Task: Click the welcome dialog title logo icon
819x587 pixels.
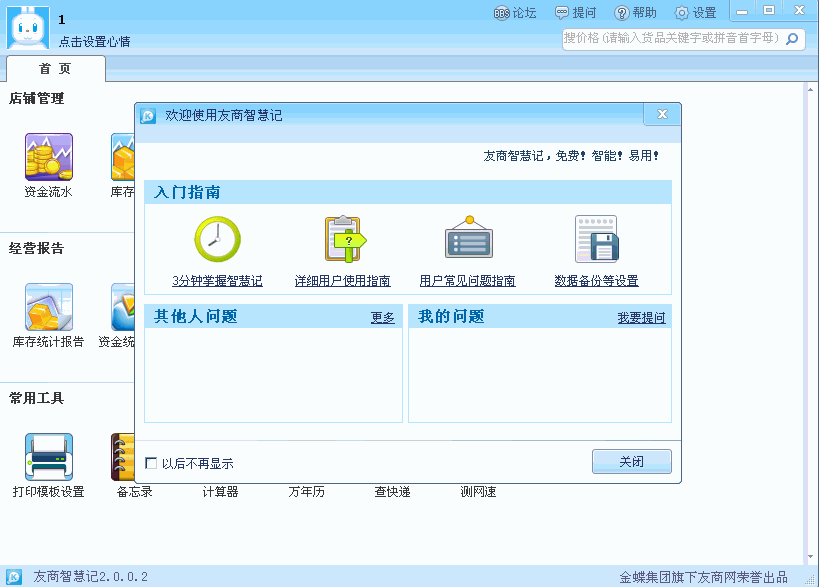Action: click(148, 116)
